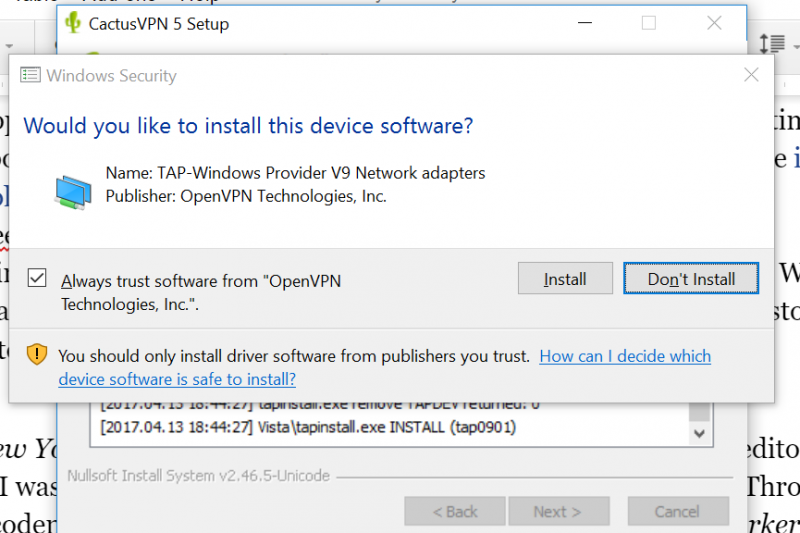Click the Nullsoft Install System version text
Image resolution: width=800 pixels, height=533 pixels.
point(198,476)
